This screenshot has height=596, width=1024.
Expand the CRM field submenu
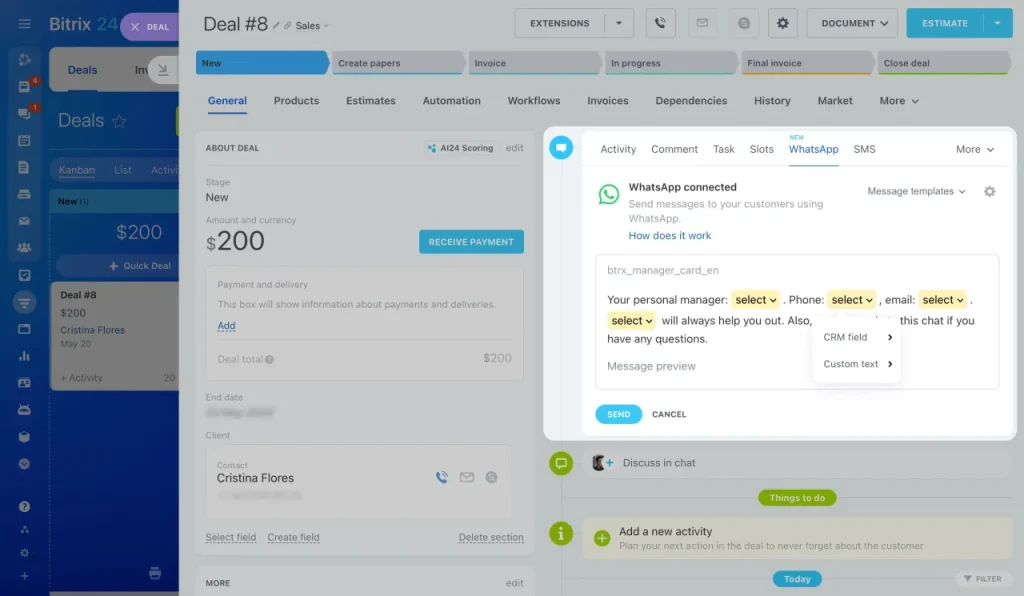pyautogui.click(x=857, y=337)
